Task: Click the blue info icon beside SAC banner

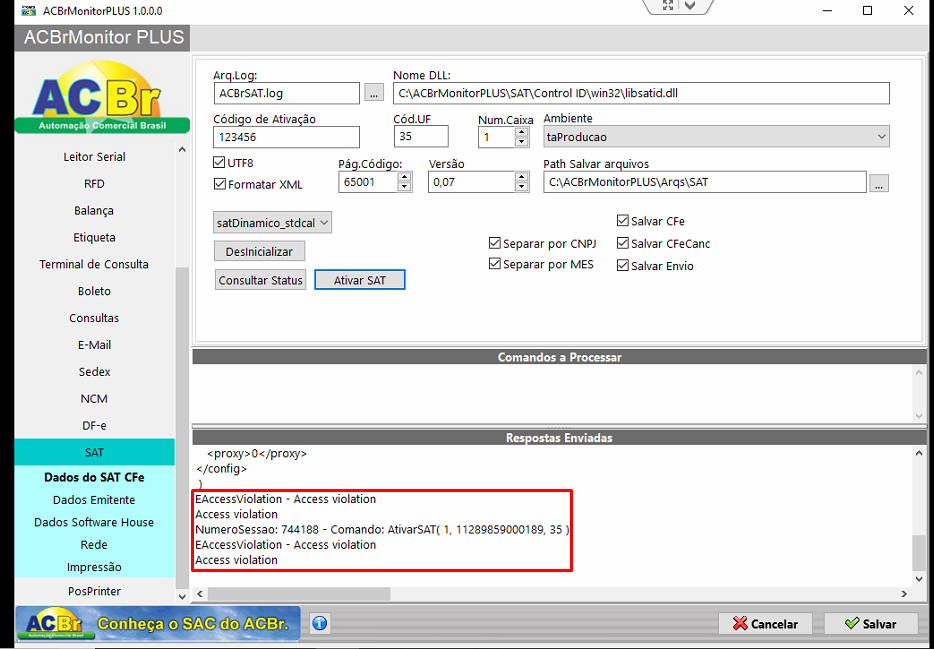Action: tap(320, 623)
